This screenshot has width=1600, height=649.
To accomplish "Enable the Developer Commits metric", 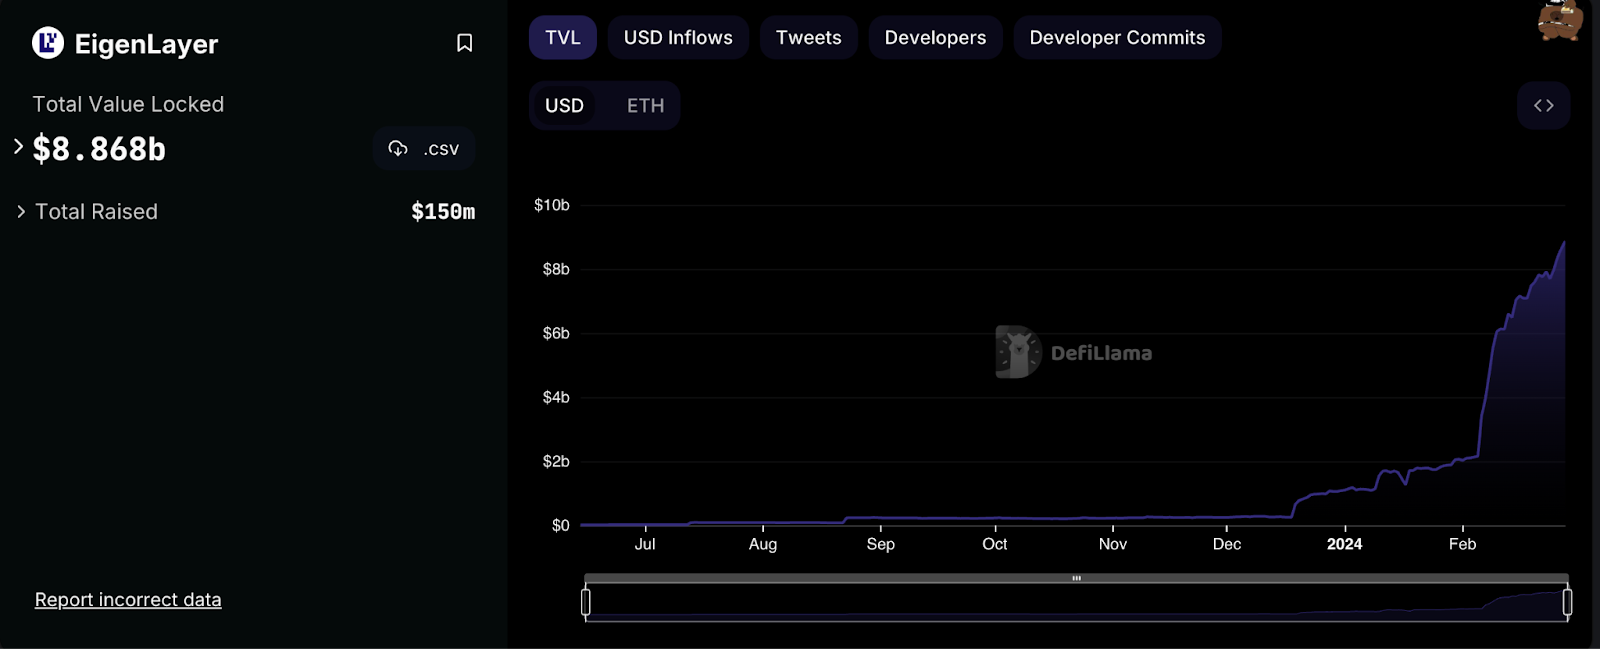I will 1117,38.
